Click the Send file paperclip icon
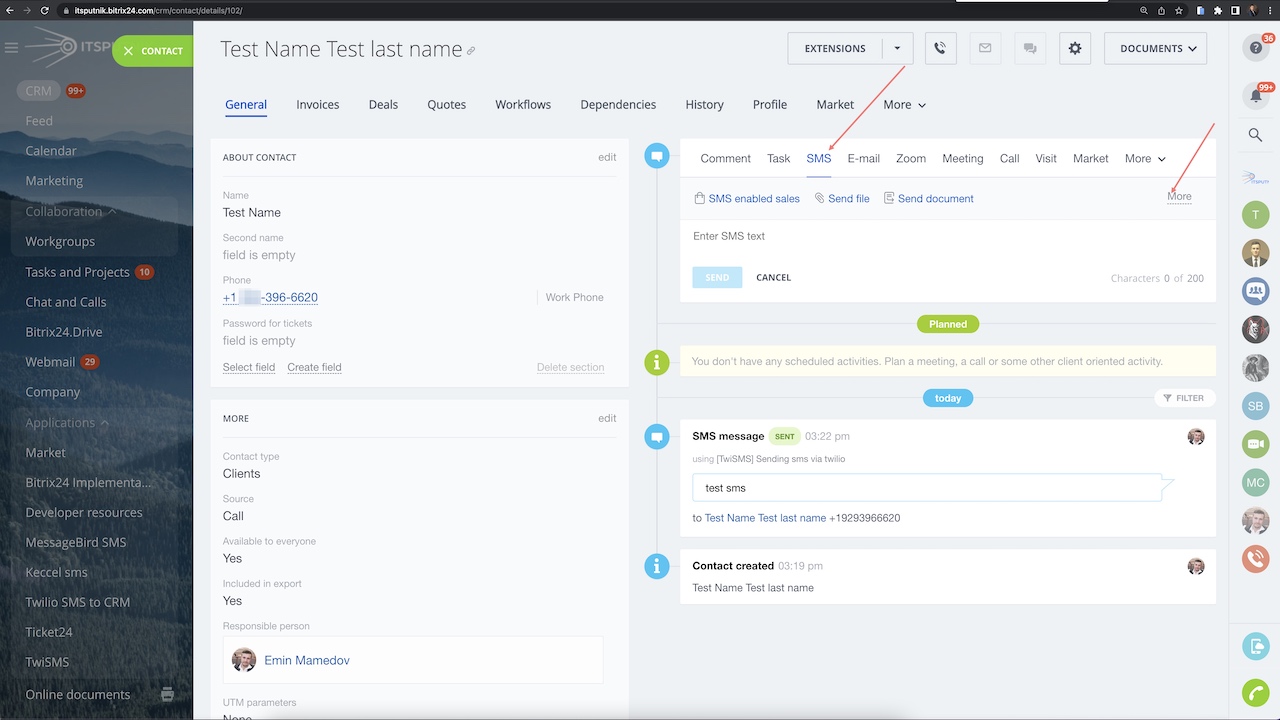Viewport: 1280px width, 720px height. point(820,199)
